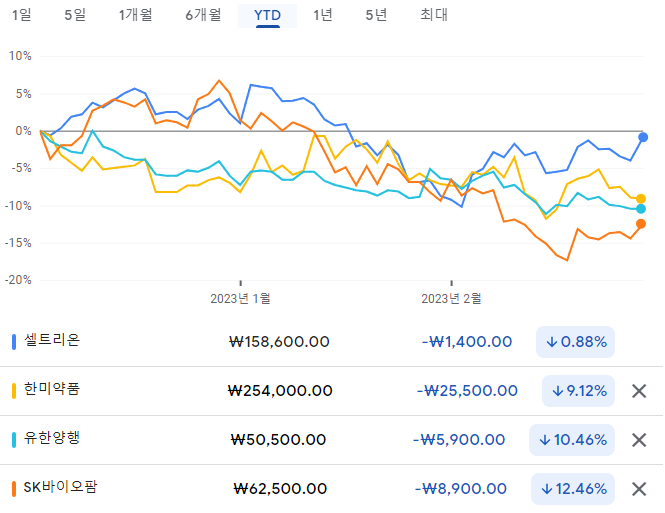Image resolution: width=665 pixels, height=513 pixels.
Task: Click the 유한양행 10.46% change badge
Action: pos(572,440)
